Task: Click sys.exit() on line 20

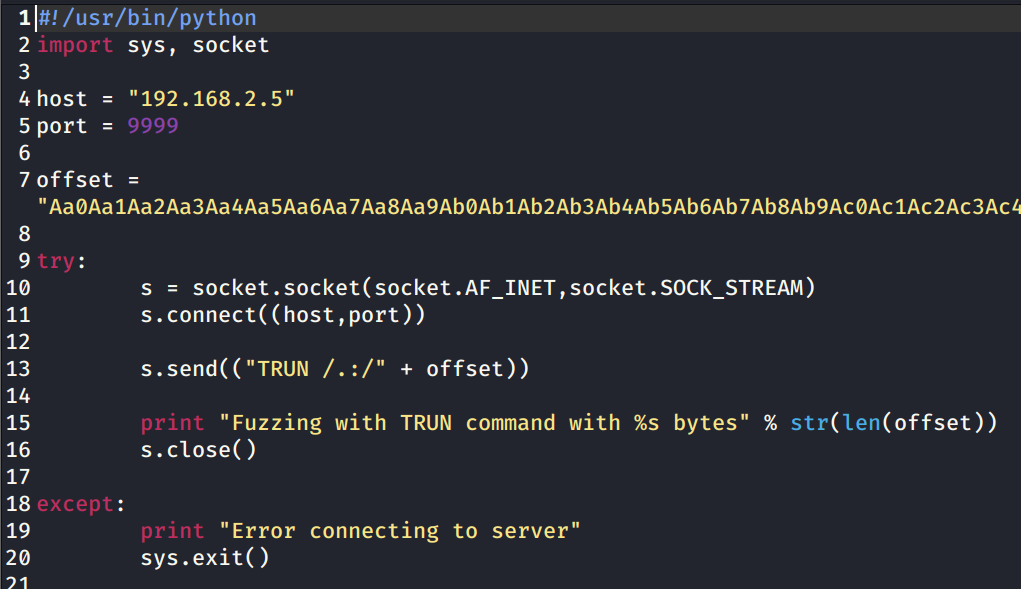Action: [x=205, y=558]
